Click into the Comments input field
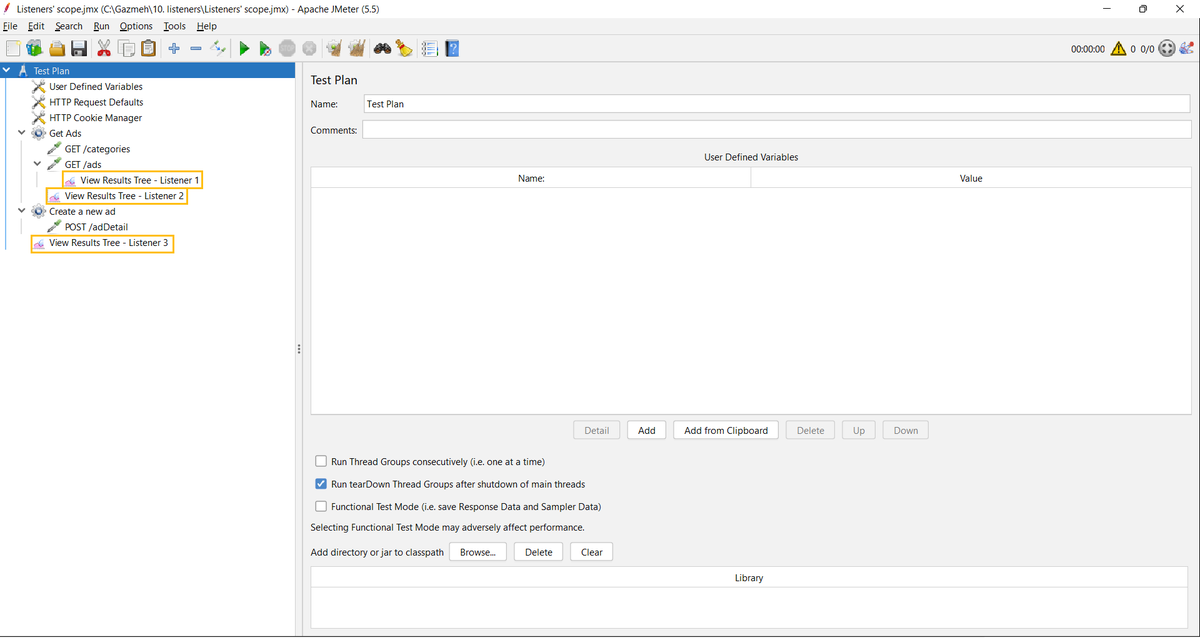This screenshot has width=1200, height=638. (x=776, y=130)
